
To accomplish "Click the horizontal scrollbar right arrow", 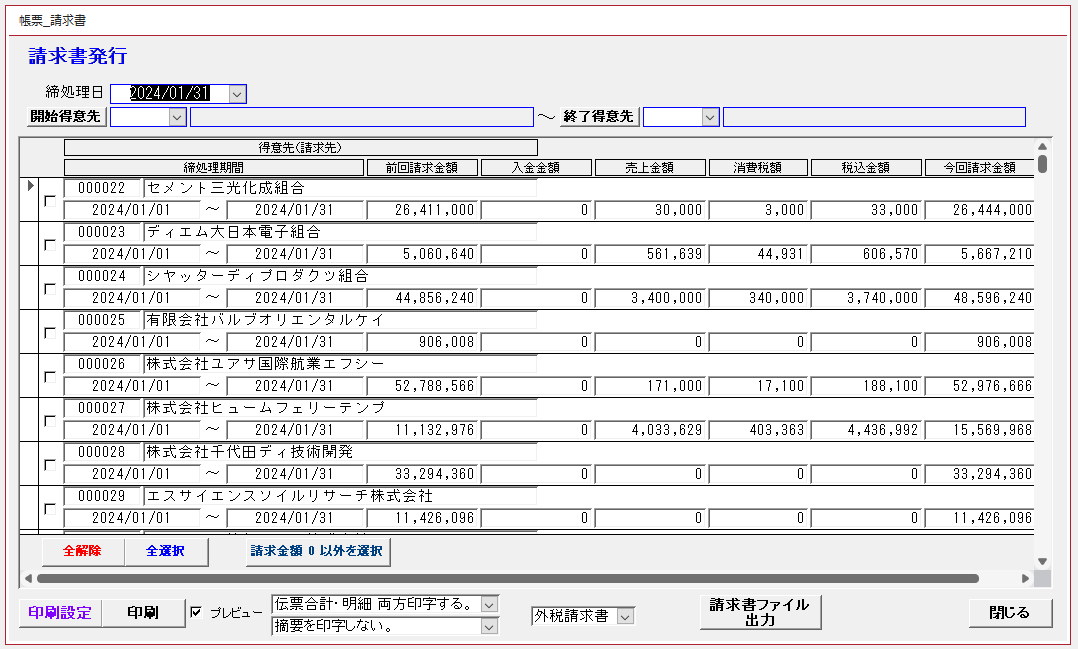I will pyautogui.click(x=1025, y=578).
